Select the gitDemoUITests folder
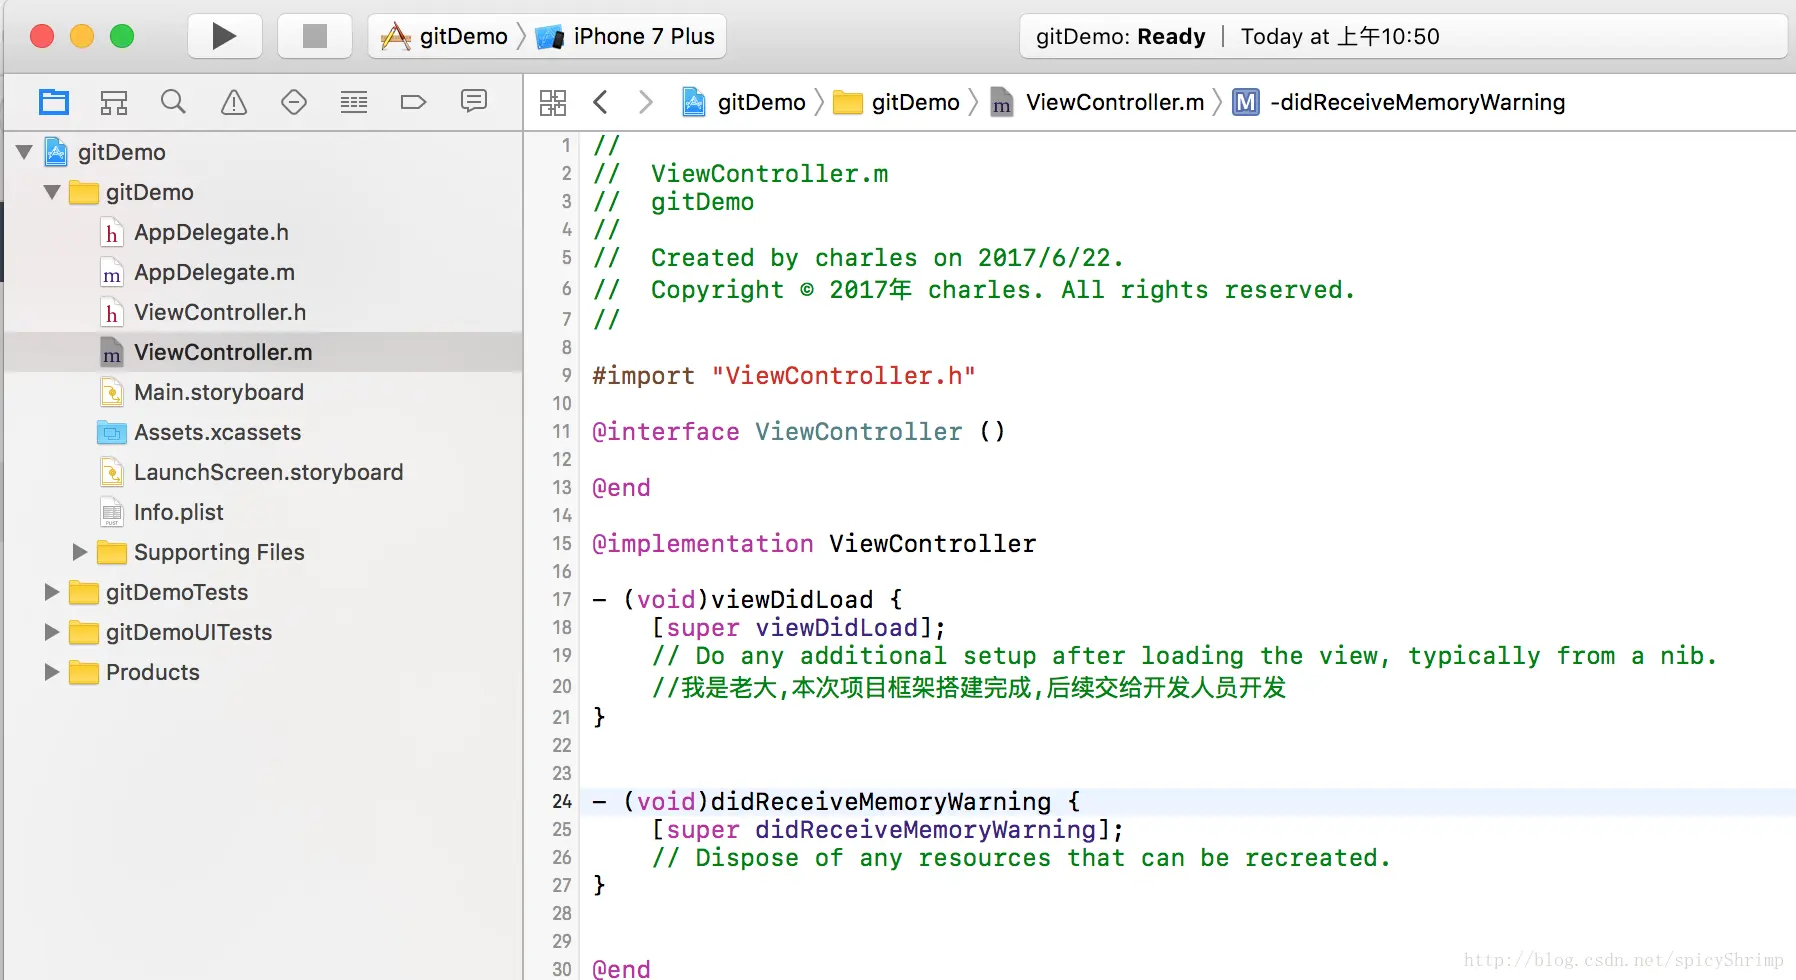The width and height of the screenshot is (1796, 980). pos(189,632)
